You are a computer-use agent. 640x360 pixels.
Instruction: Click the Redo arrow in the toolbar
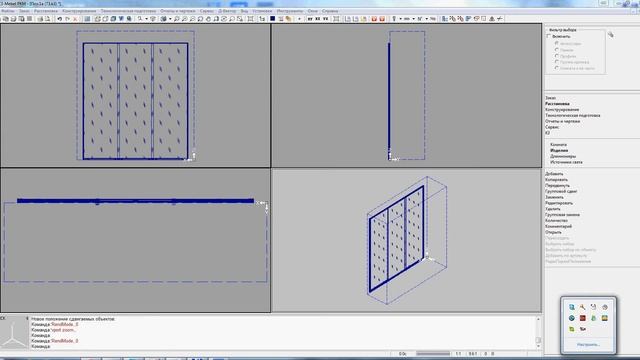(67, 19)
